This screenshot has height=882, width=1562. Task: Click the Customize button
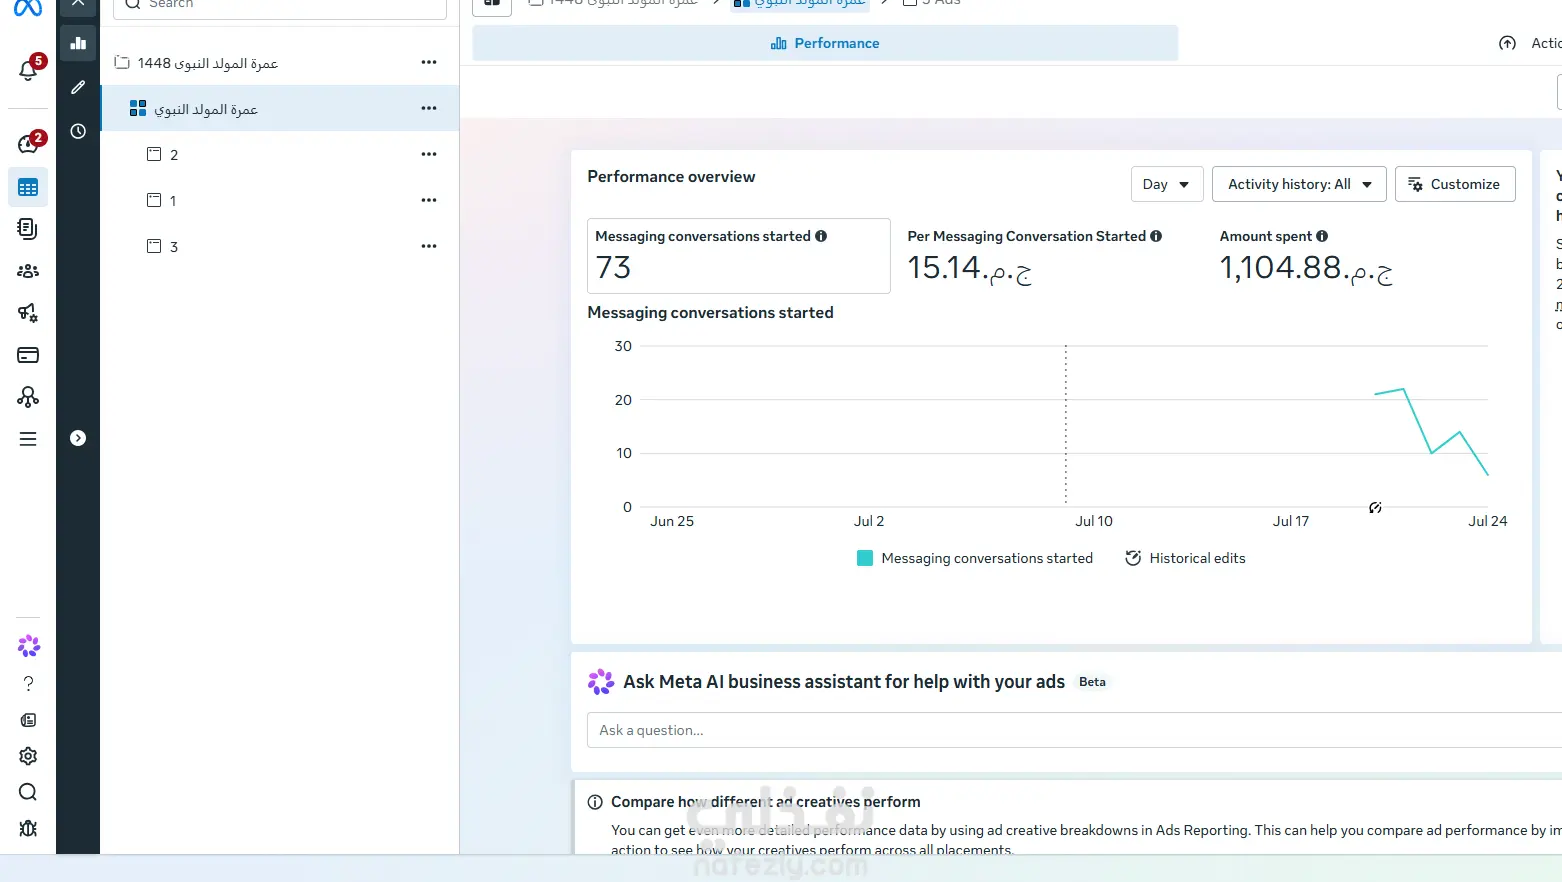[1455, 184]
